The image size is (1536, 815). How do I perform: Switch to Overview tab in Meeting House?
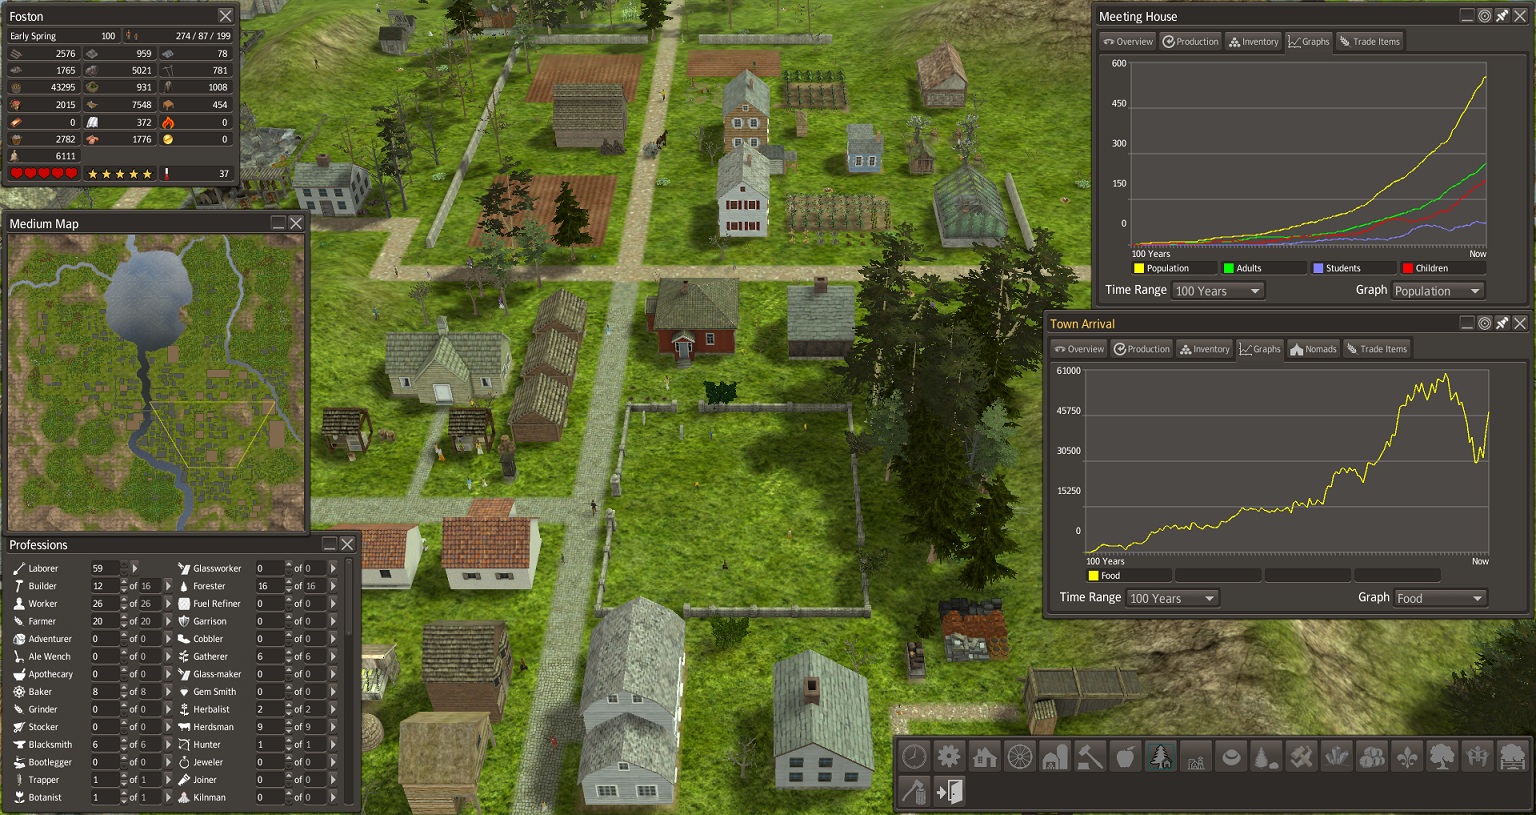coord(1128,41)
